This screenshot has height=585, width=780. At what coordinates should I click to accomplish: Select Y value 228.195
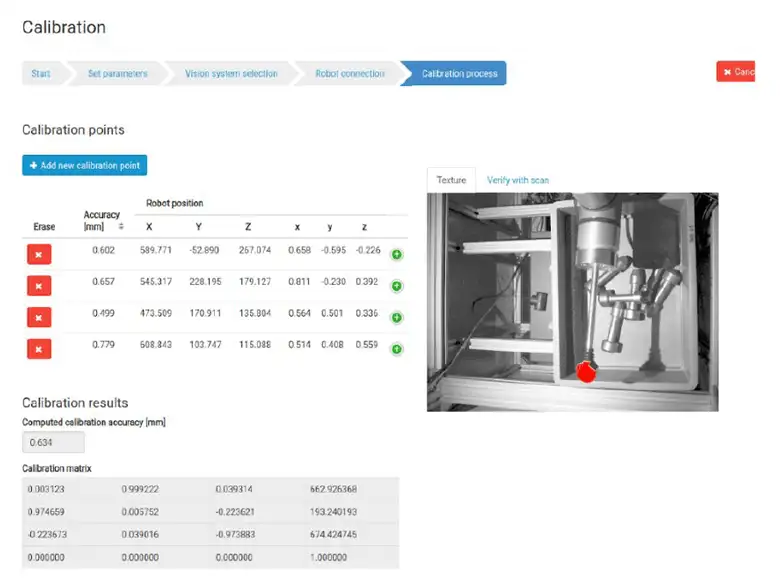pyautogui.click(x=205, y=282)
